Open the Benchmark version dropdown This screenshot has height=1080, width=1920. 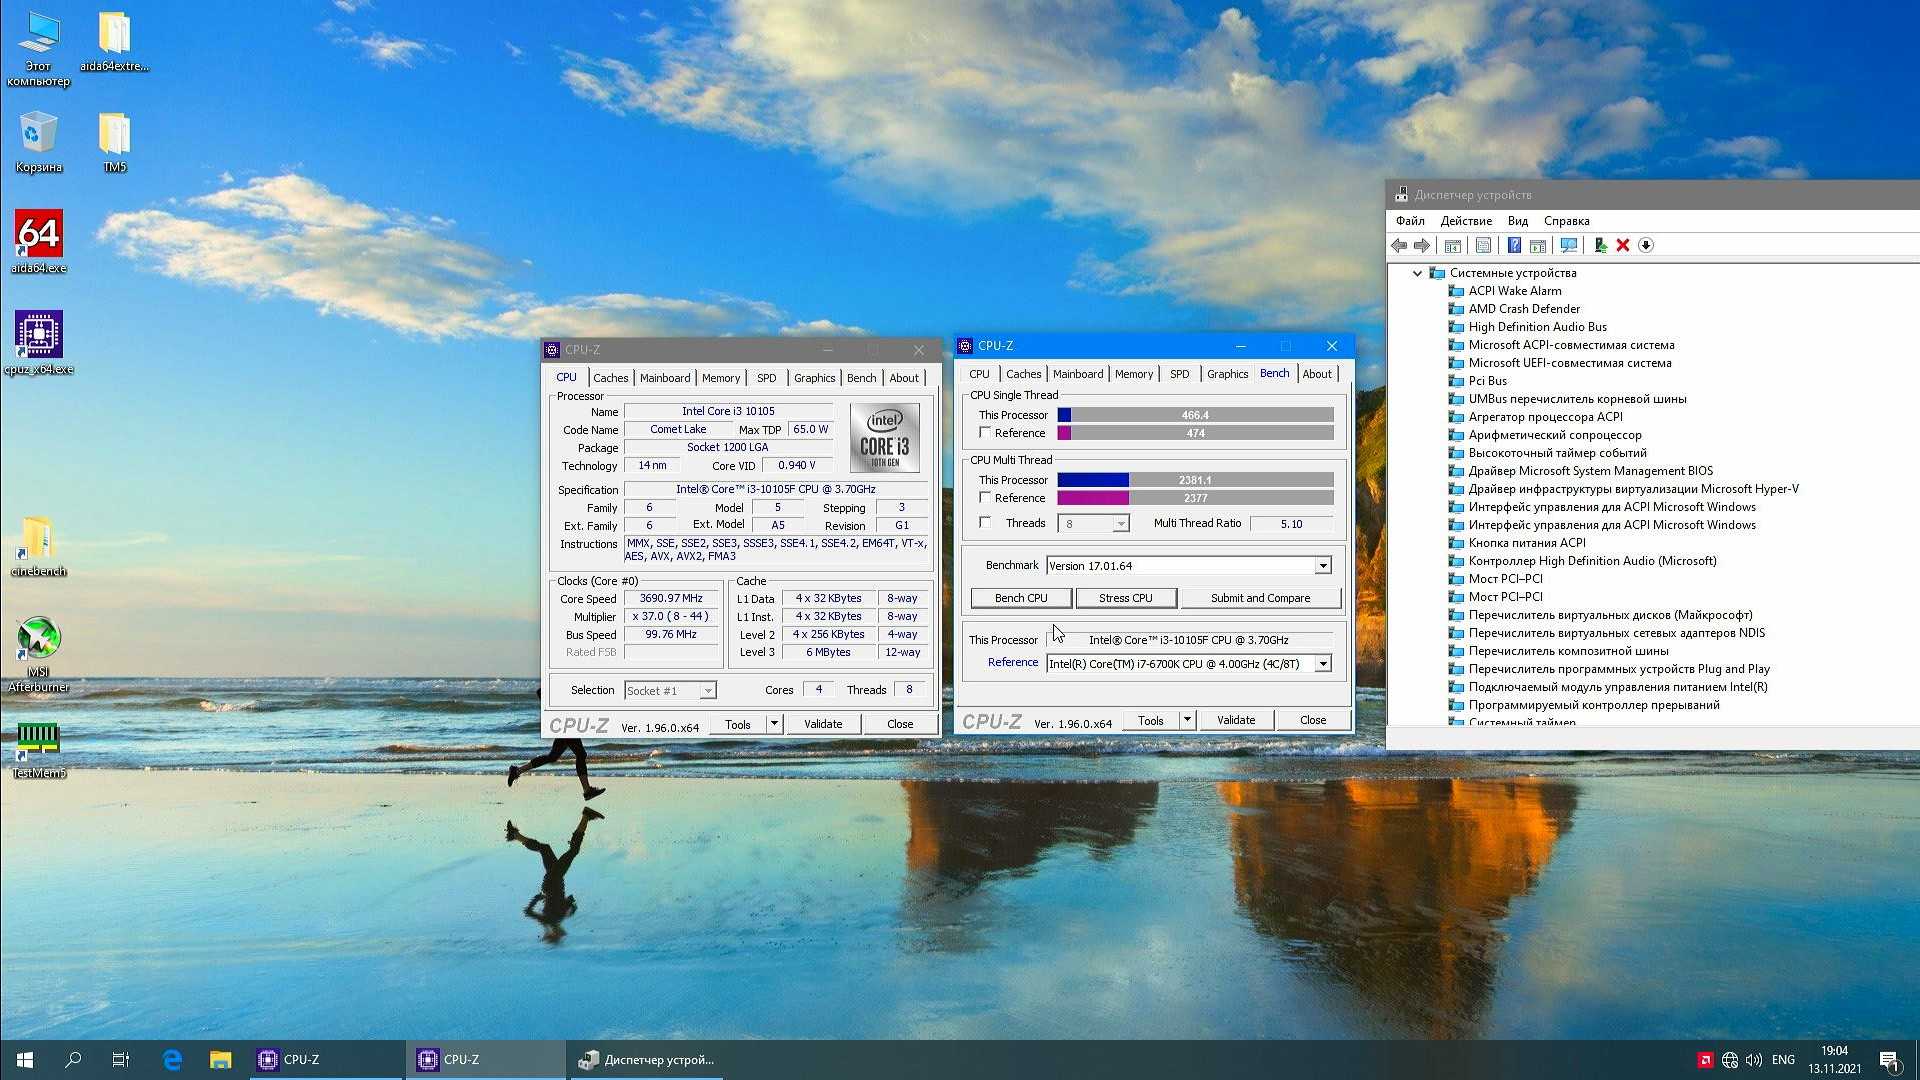pyautogui.click(x=1322, y=566)
